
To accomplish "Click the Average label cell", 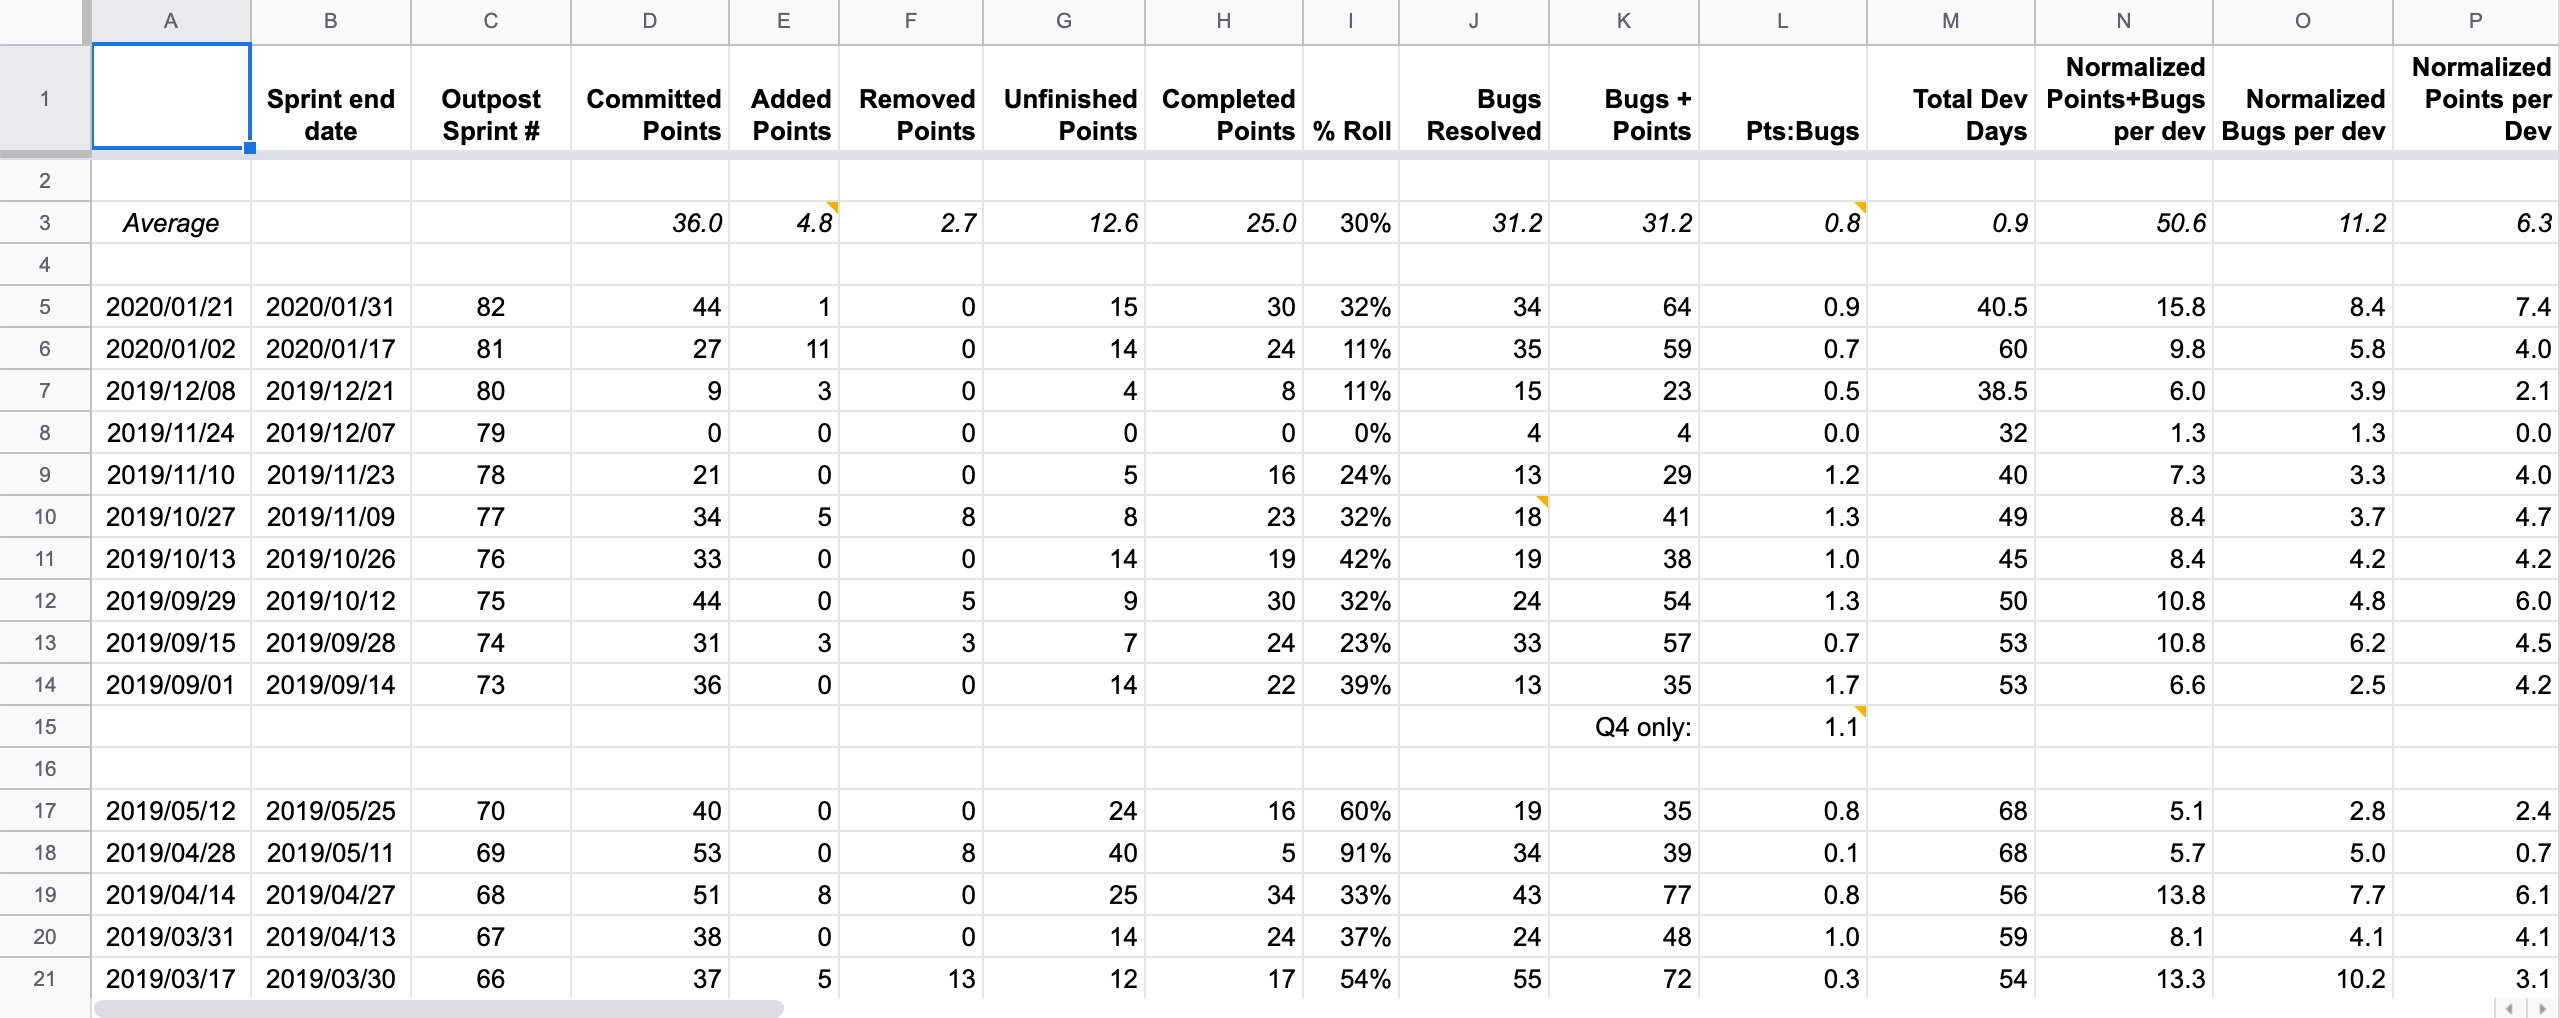I will tap(171, 223).
